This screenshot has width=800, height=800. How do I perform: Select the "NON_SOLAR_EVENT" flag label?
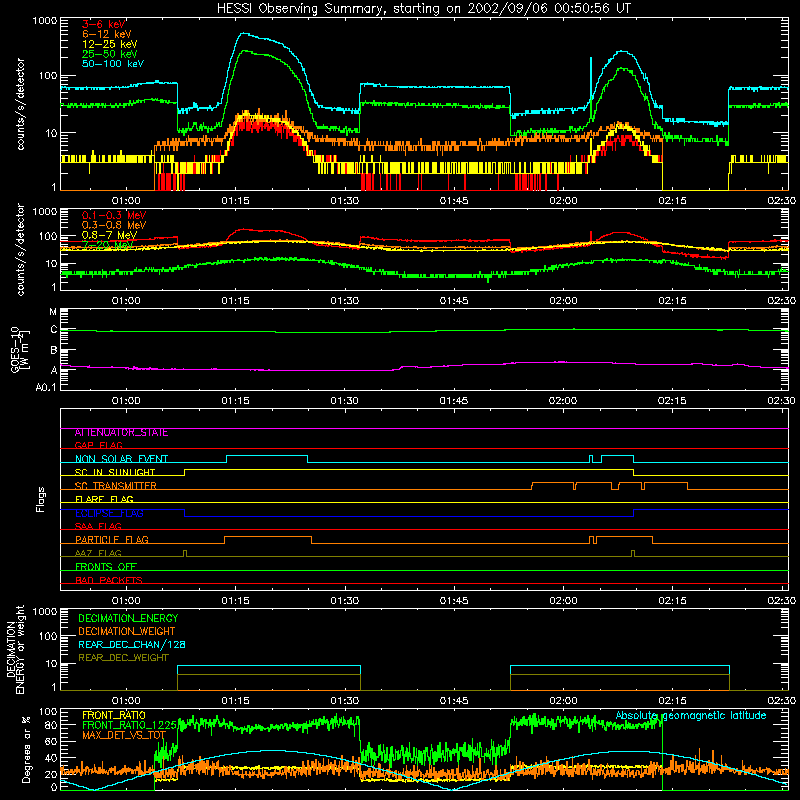pos(121,459)
